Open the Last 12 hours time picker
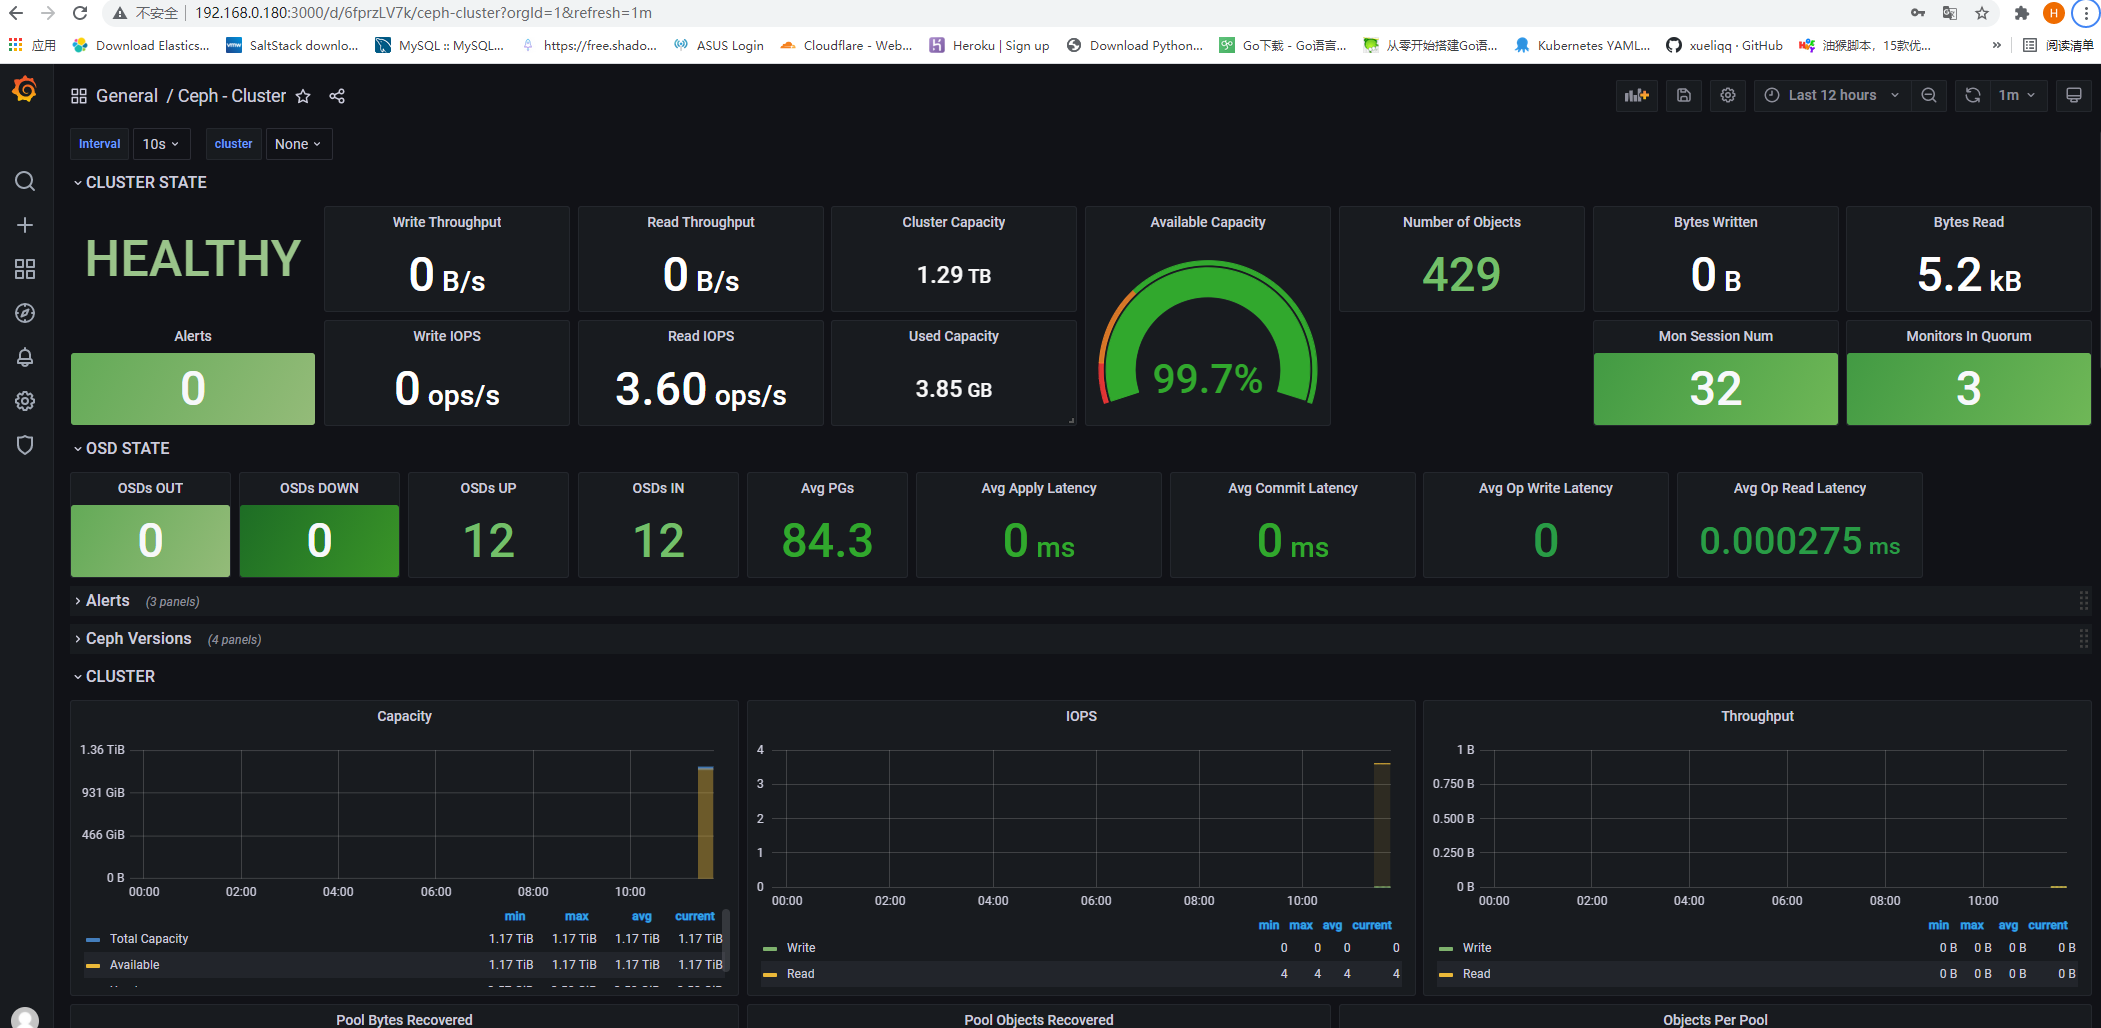Image resolution: width=2101 pixels, height=1028 pixels. click(x=1832, y=95)
